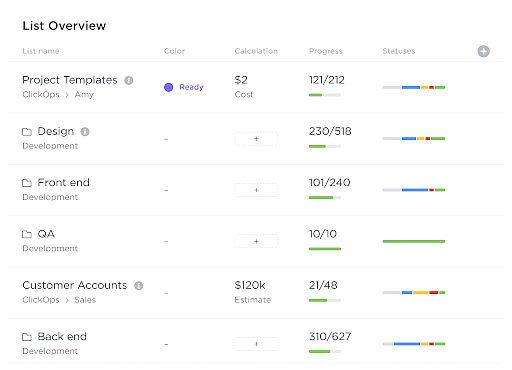Viewport: 512px width, 370px height.
Task: Click the QA statuses bar
Action: [x=414, y=241]
